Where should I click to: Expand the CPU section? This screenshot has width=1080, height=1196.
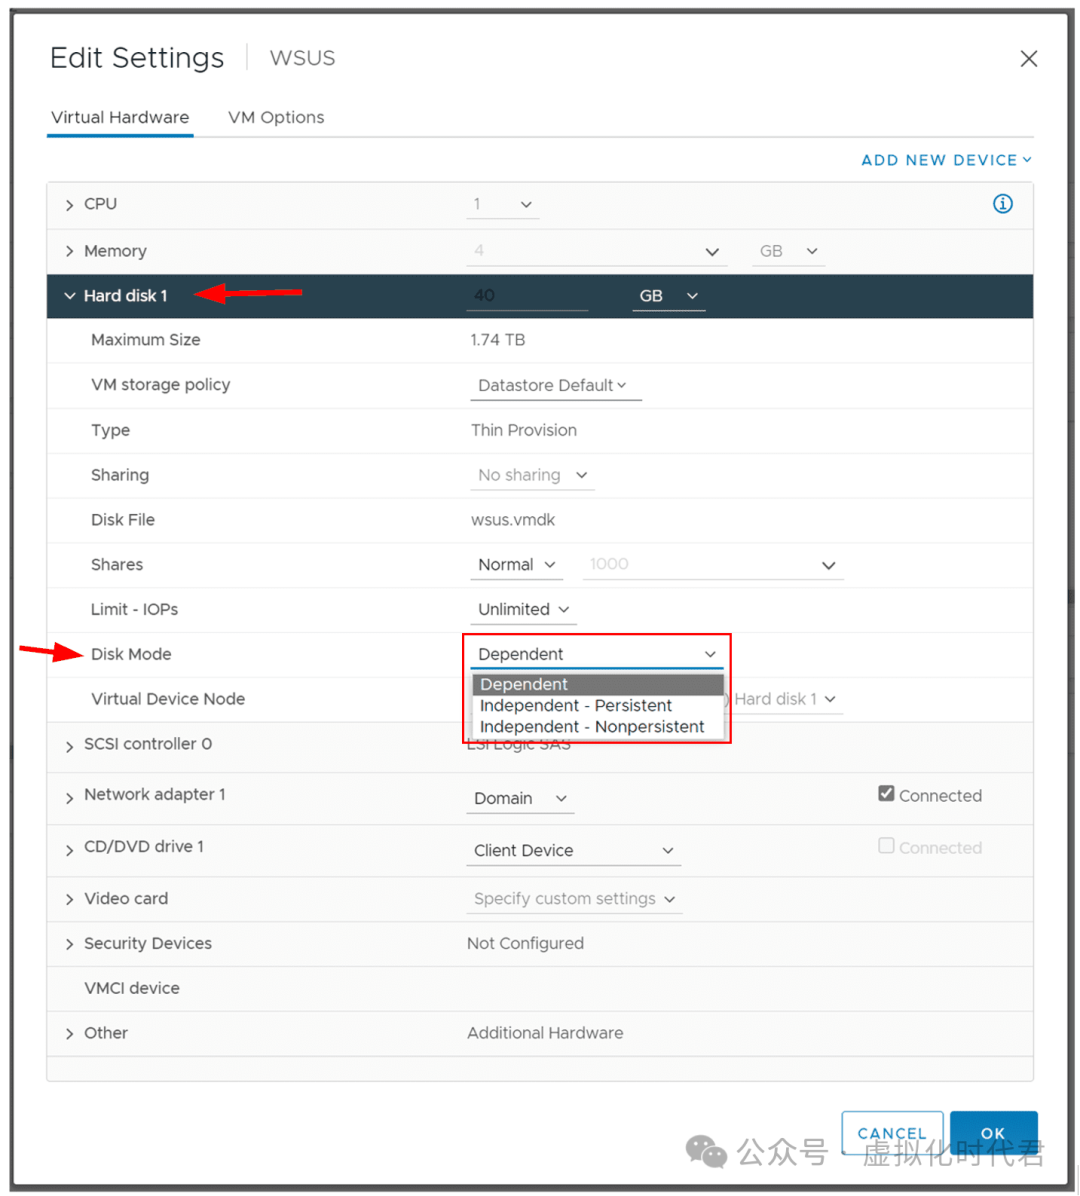pyautogui.click(x=69, y=205)
